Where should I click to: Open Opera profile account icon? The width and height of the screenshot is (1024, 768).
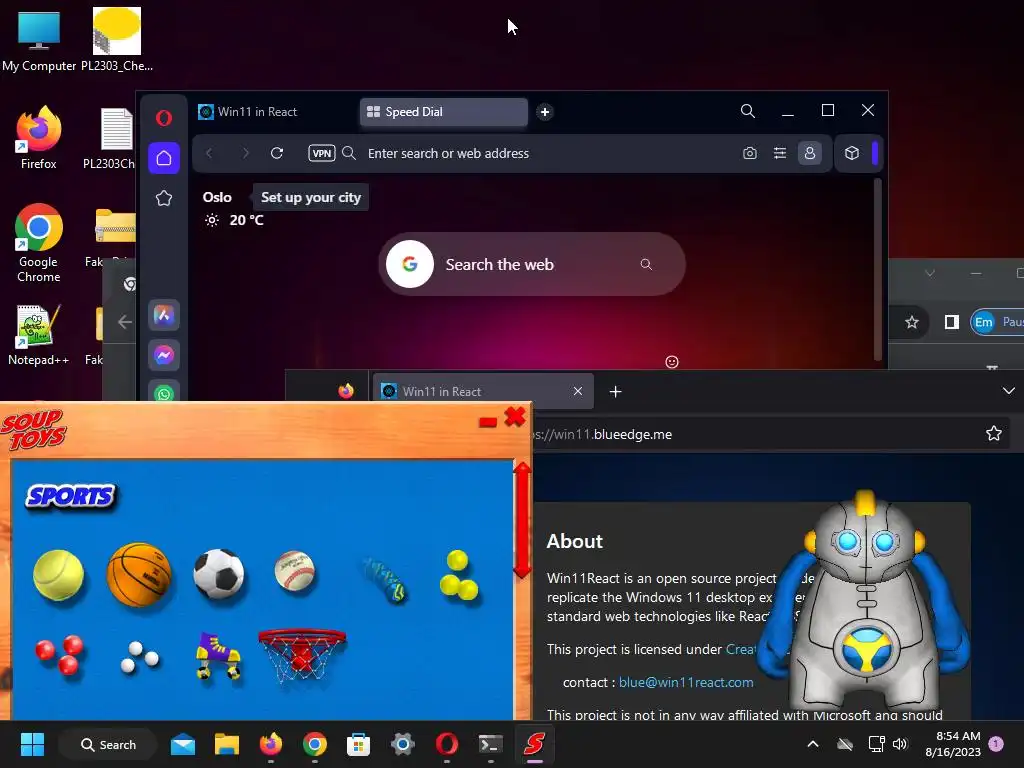[810, 153]
